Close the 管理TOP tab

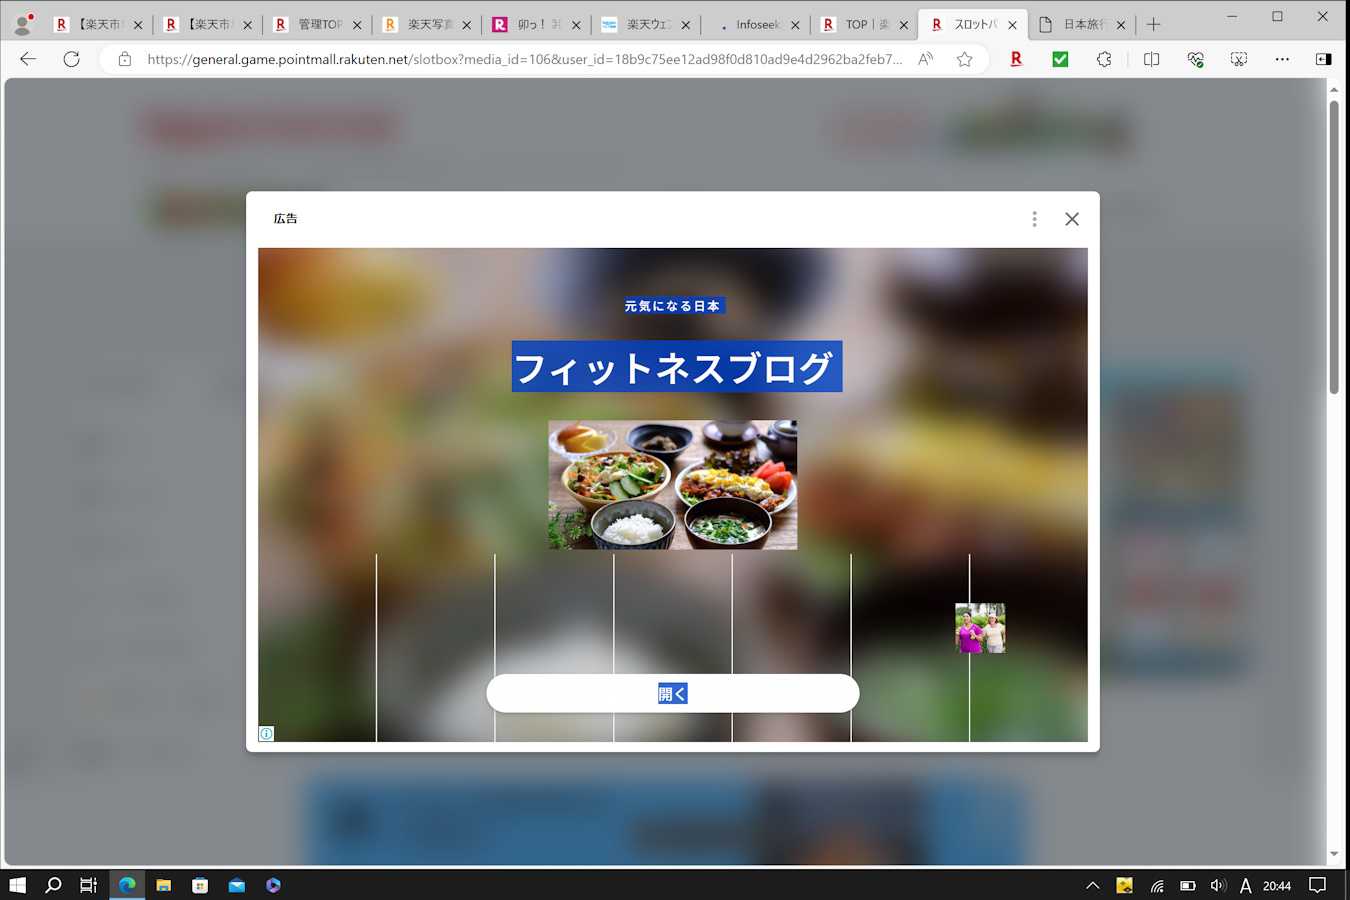[x=357, y=25]
